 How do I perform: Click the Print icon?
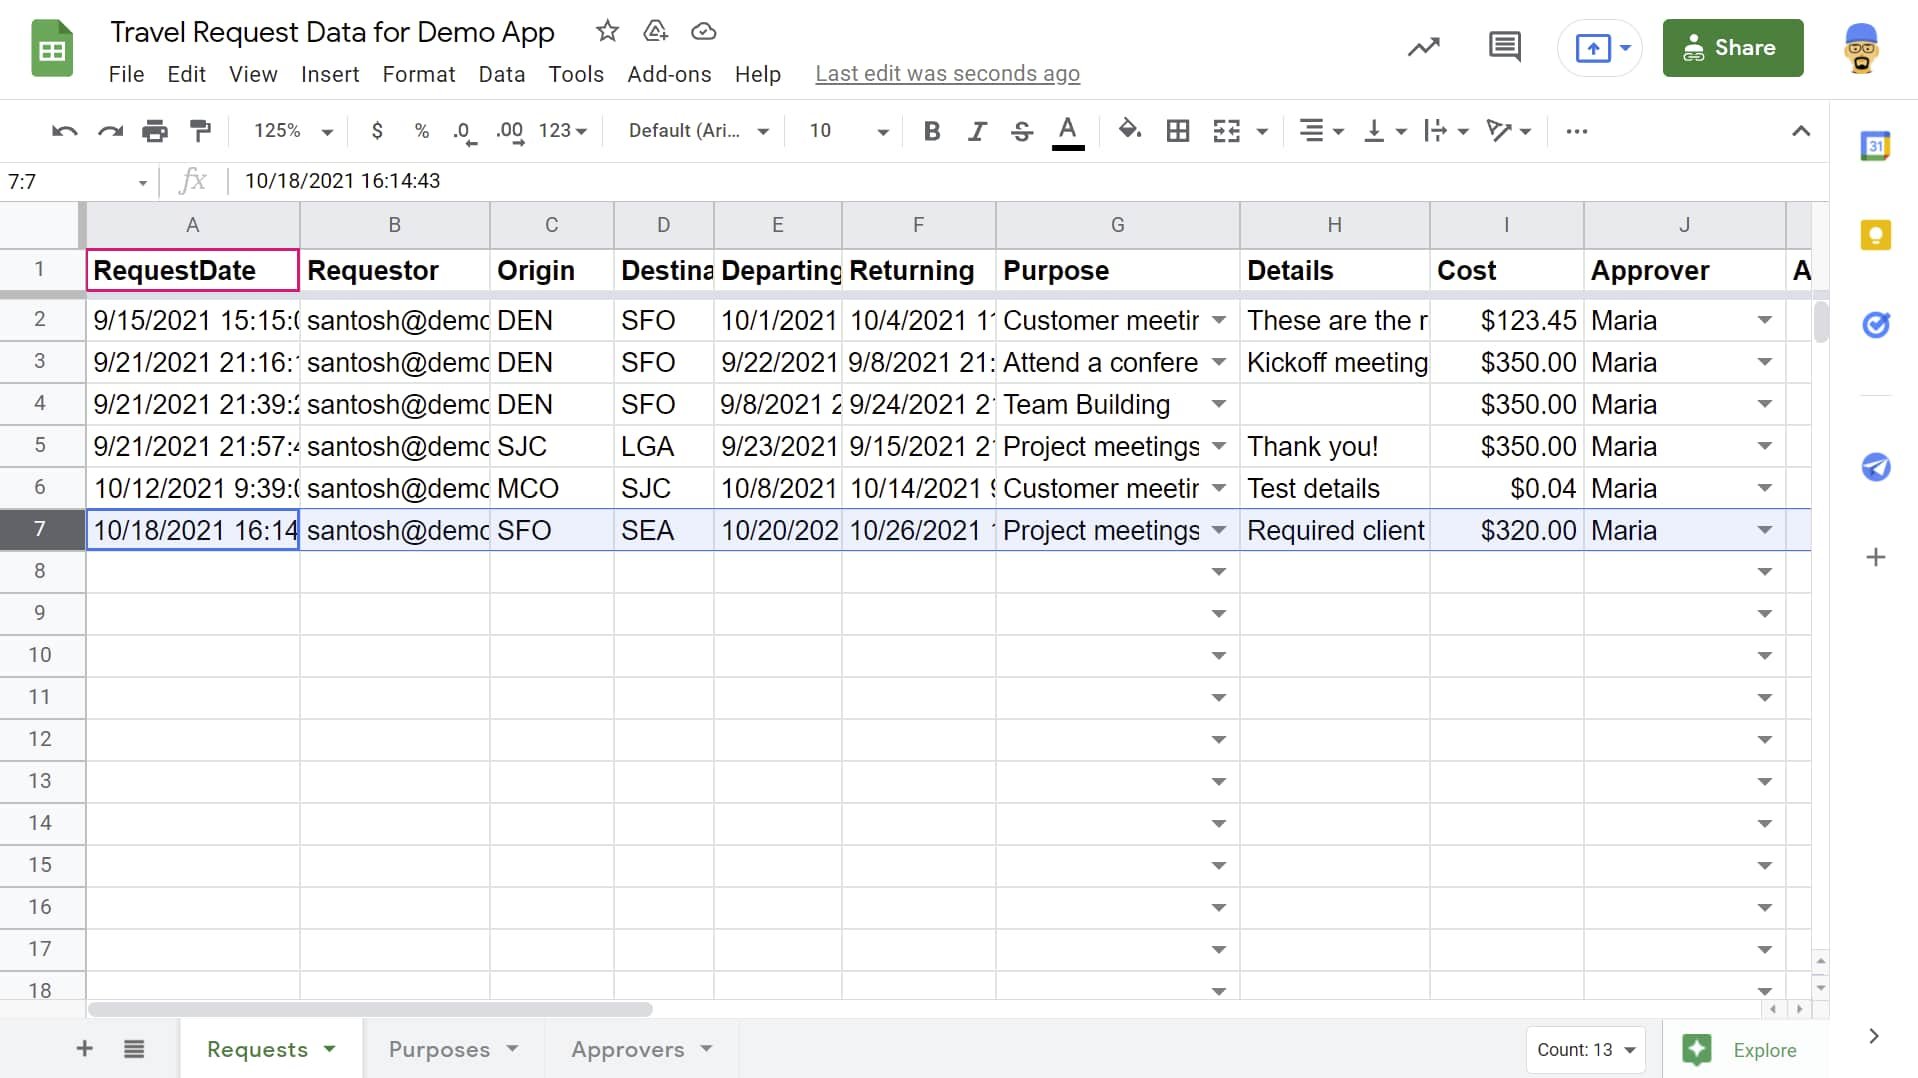(x=155, y=131)
